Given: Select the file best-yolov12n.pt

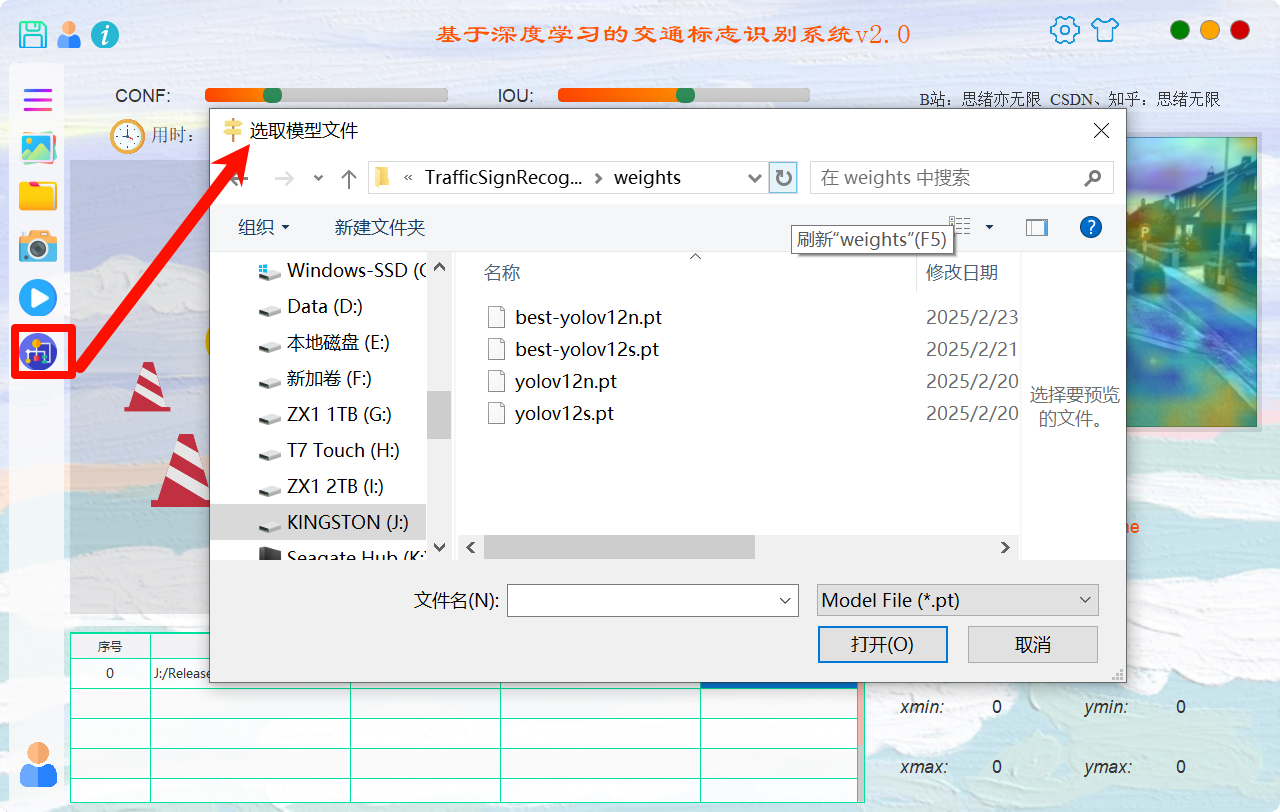Looking at the screenshot, I should tap(588, 317).
